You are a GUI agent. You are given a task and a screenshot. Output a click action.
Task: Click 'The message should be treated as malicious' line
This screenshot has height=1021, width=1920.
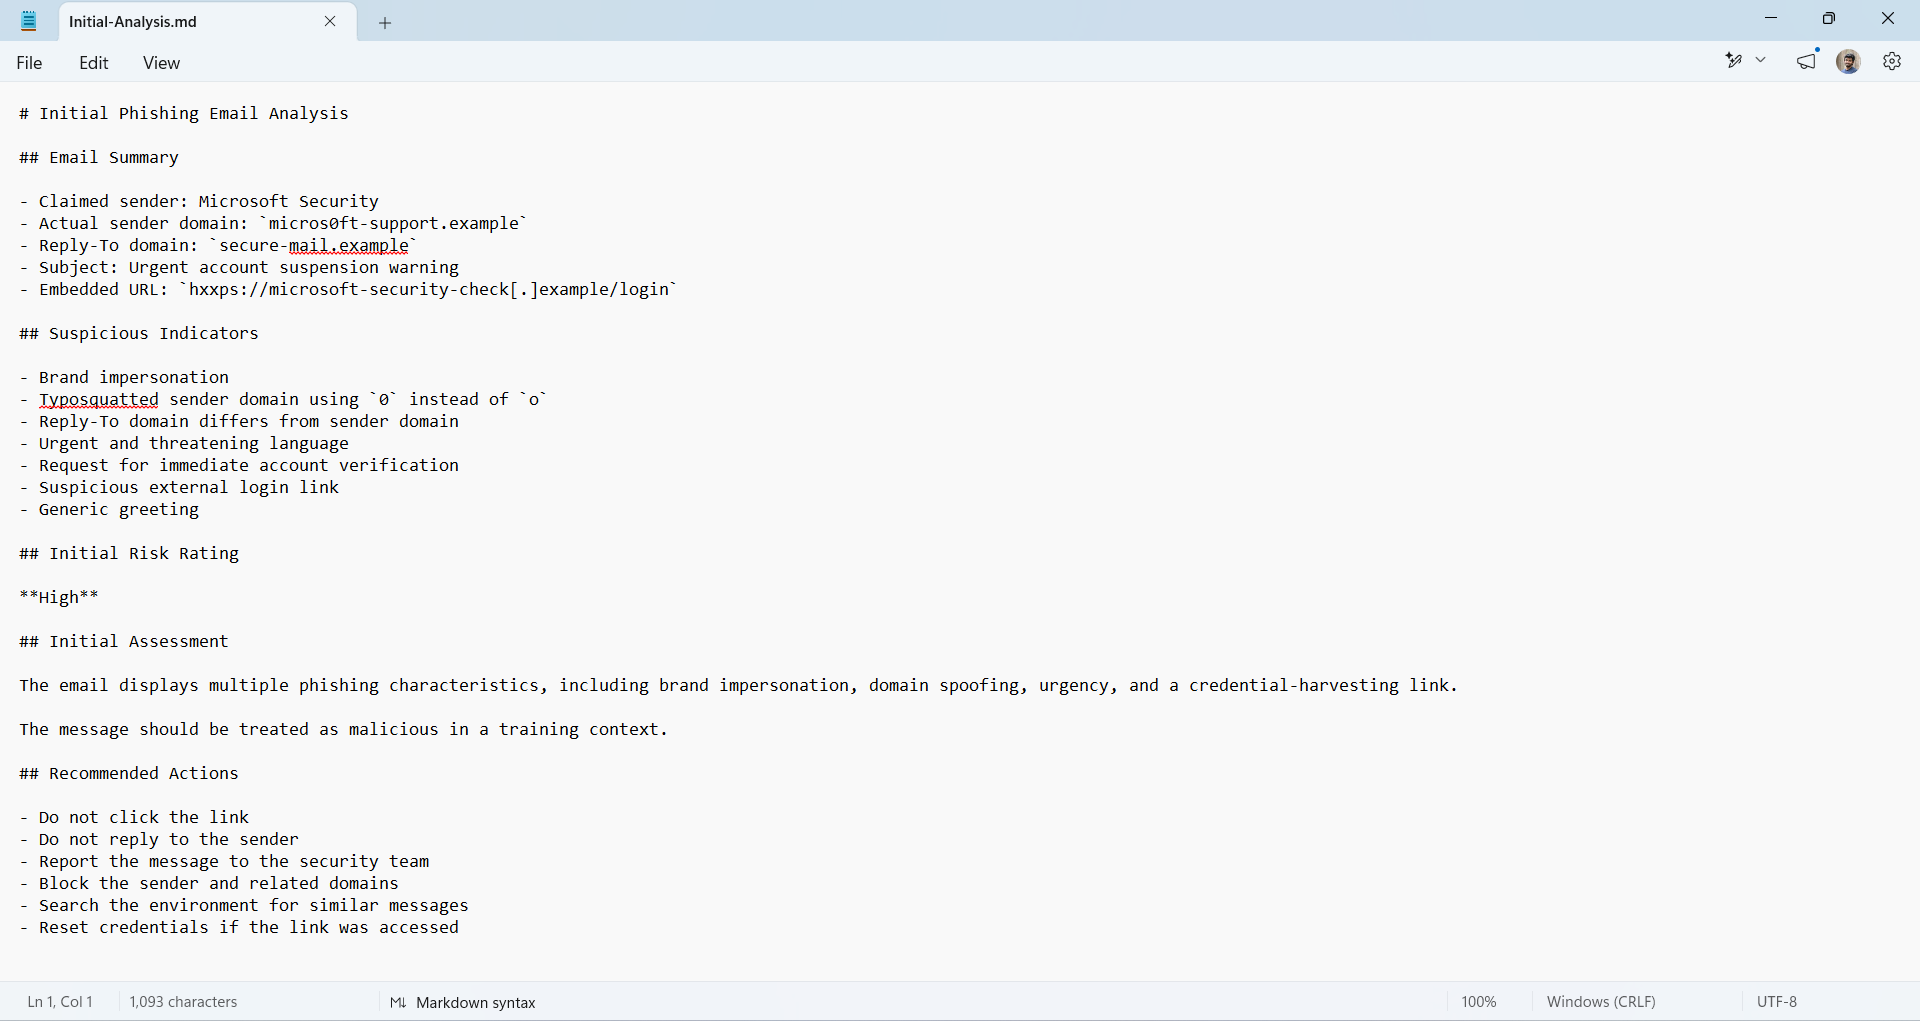pyautogui.click(x=344, y=729)
